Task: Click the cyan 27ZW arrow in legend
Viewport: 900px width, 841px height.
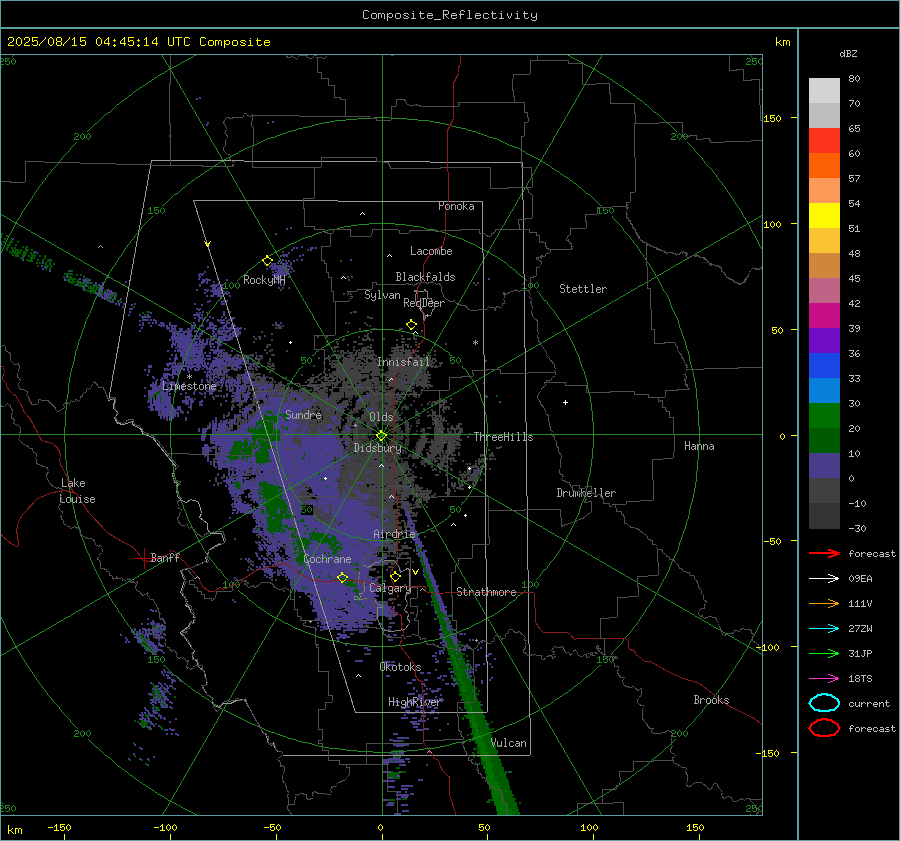Action: (x=824, y=629)
